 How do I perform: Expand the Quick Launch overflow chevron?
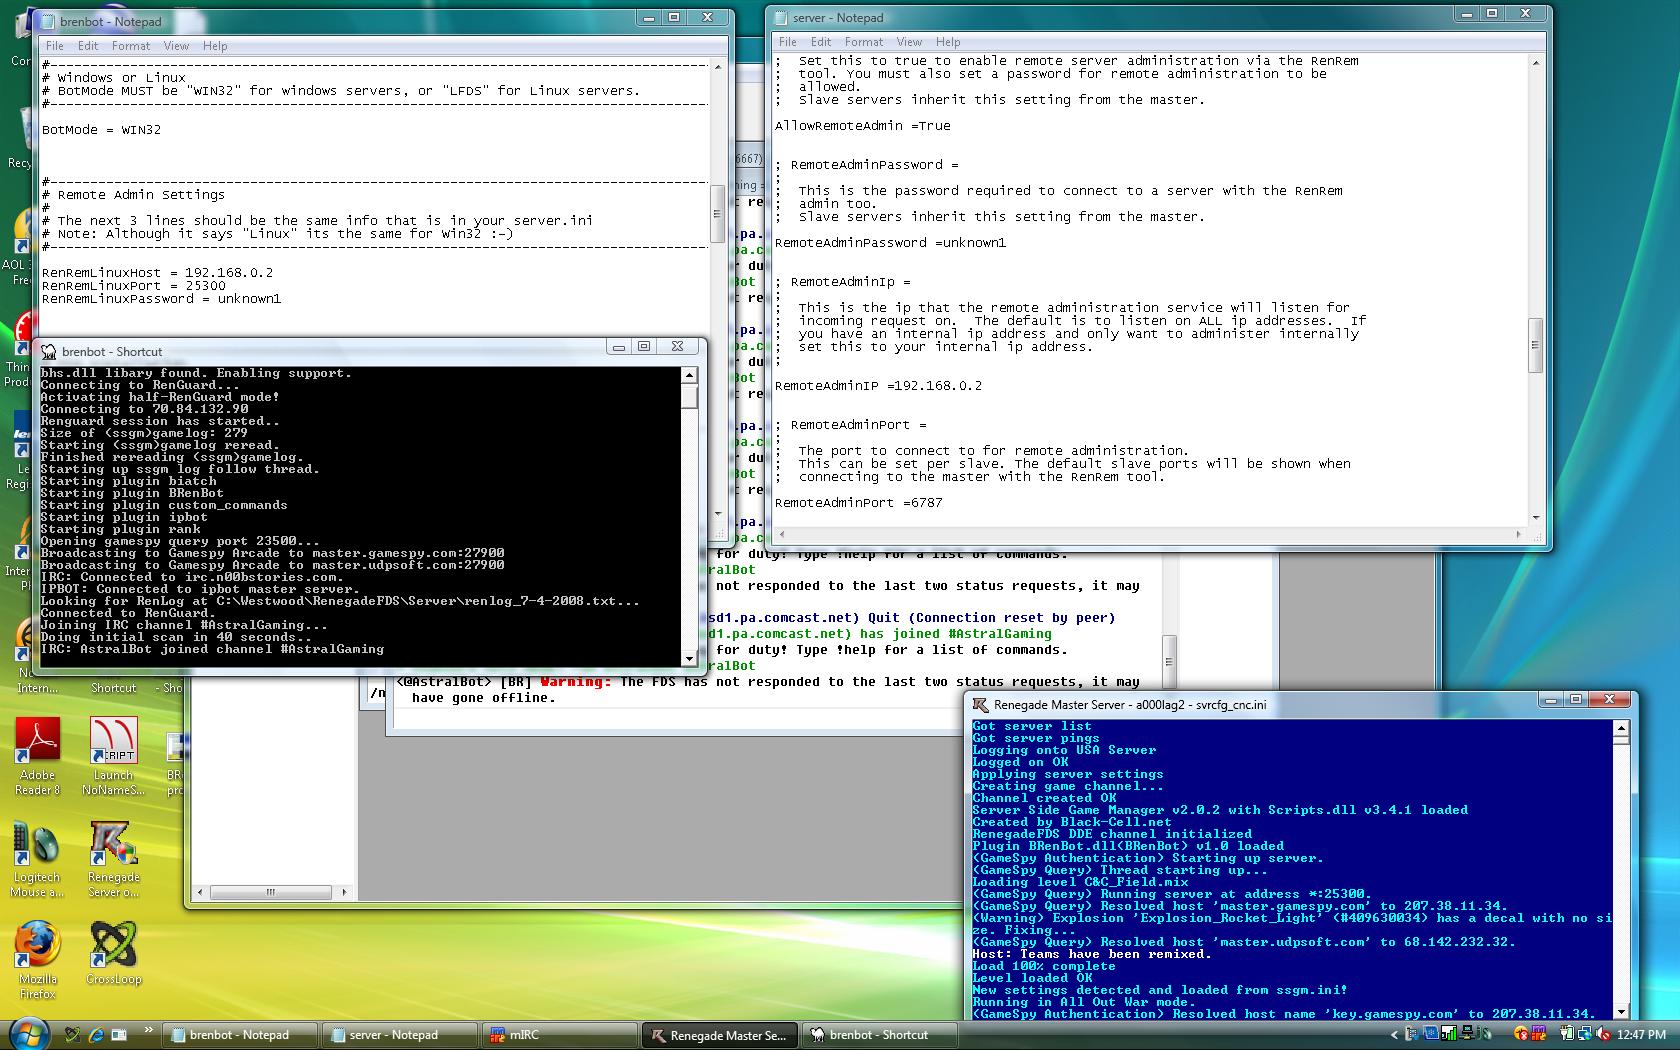149,1030
